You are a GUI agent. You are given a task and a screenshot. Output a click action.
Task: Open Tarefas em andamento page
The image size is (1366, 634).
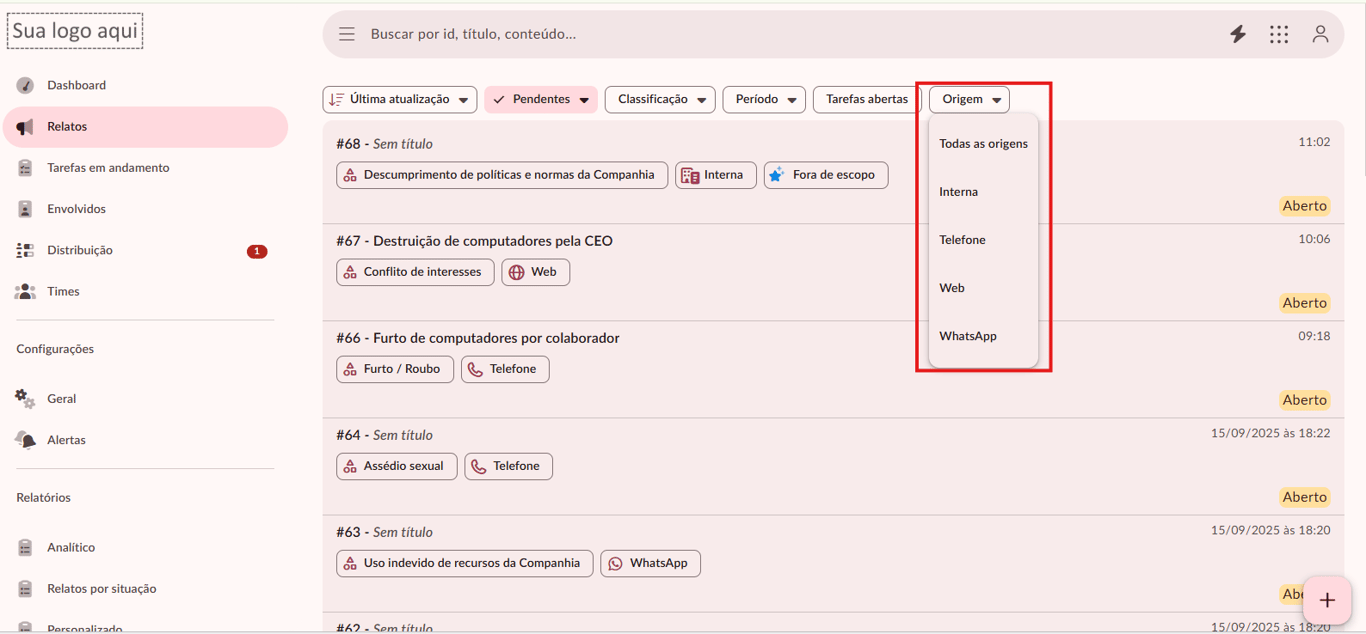(145, 168)
